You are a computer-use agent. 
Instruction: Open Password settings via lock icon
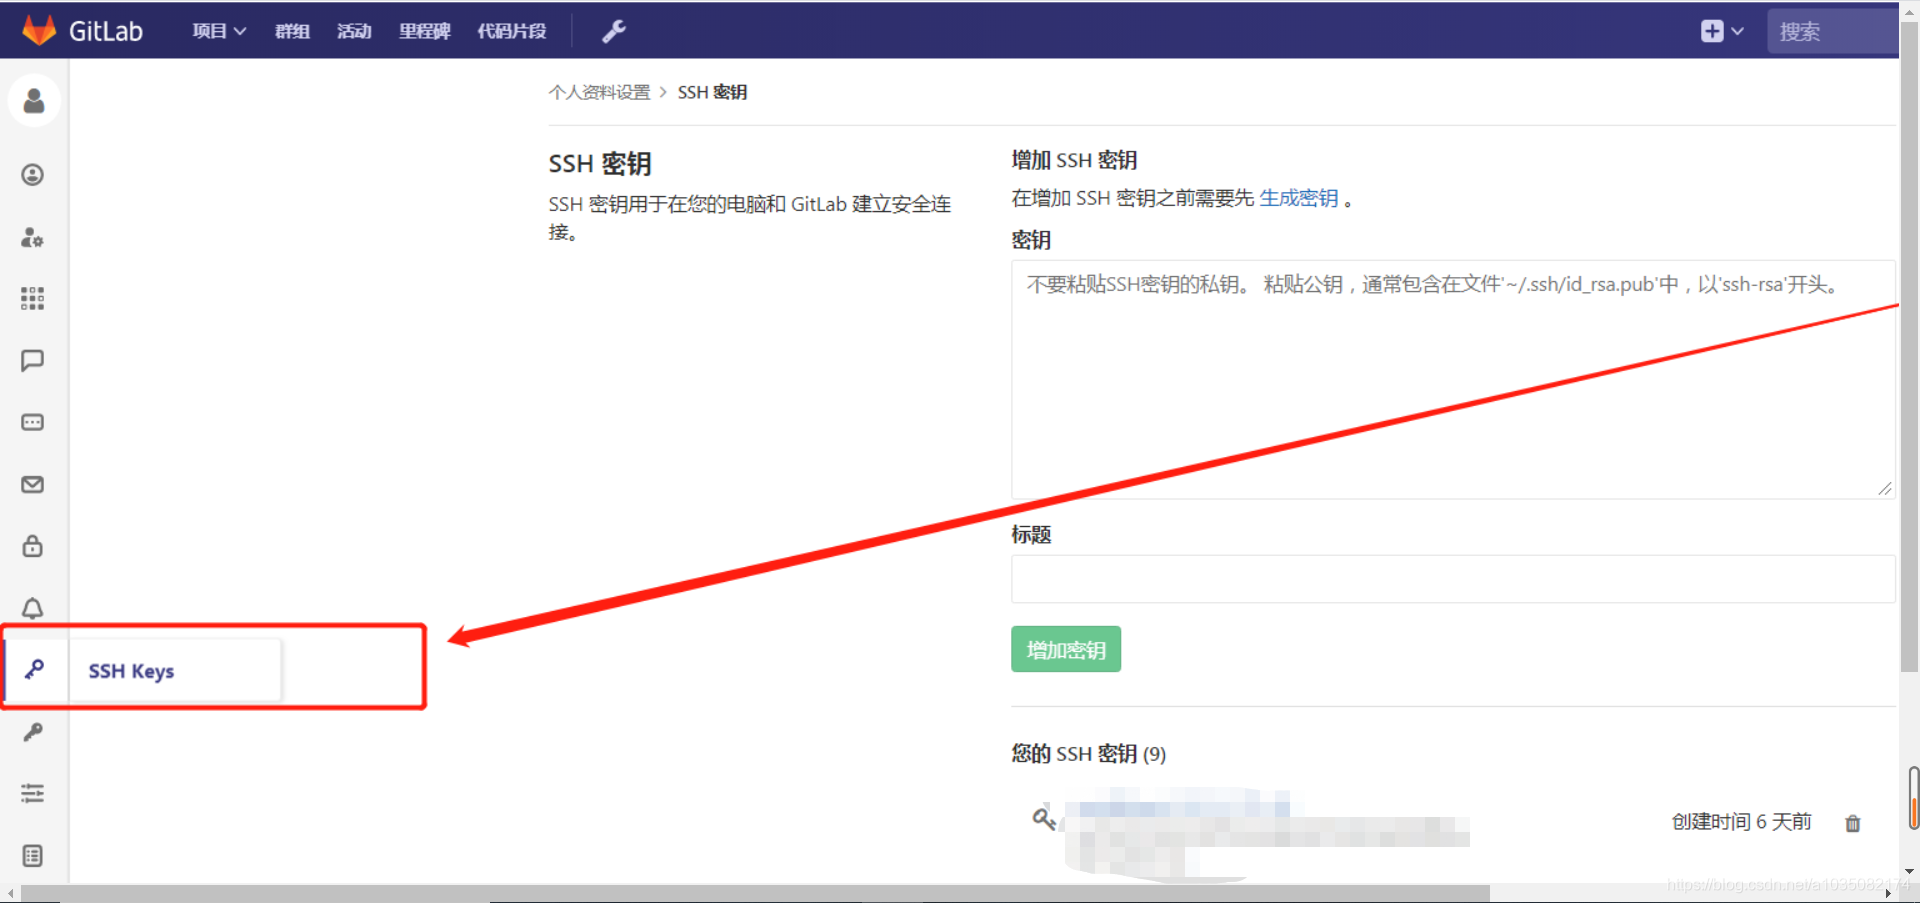[32, 546]
